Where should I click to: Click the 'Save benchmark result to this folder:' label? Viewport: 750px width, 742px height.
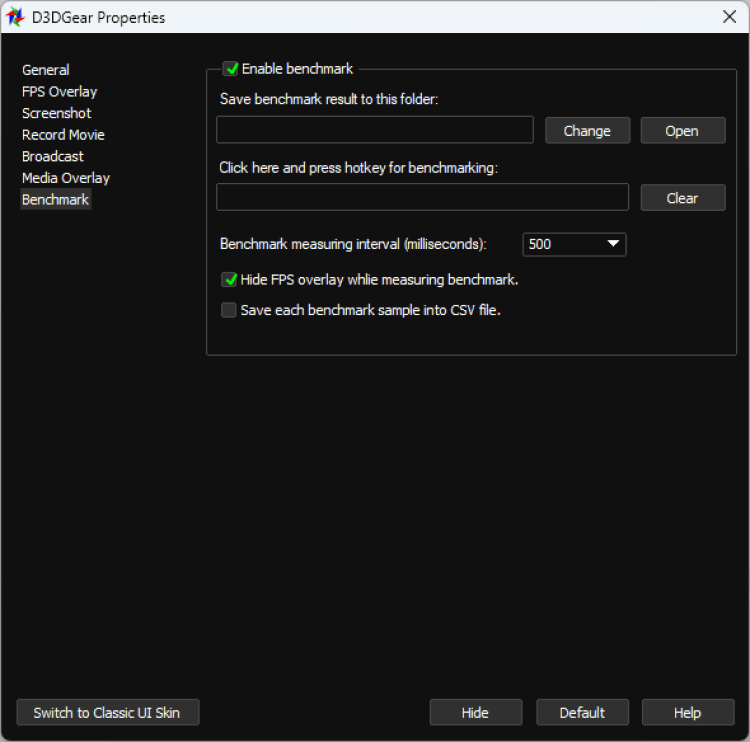pyautogui.click(x=329, y=99)
